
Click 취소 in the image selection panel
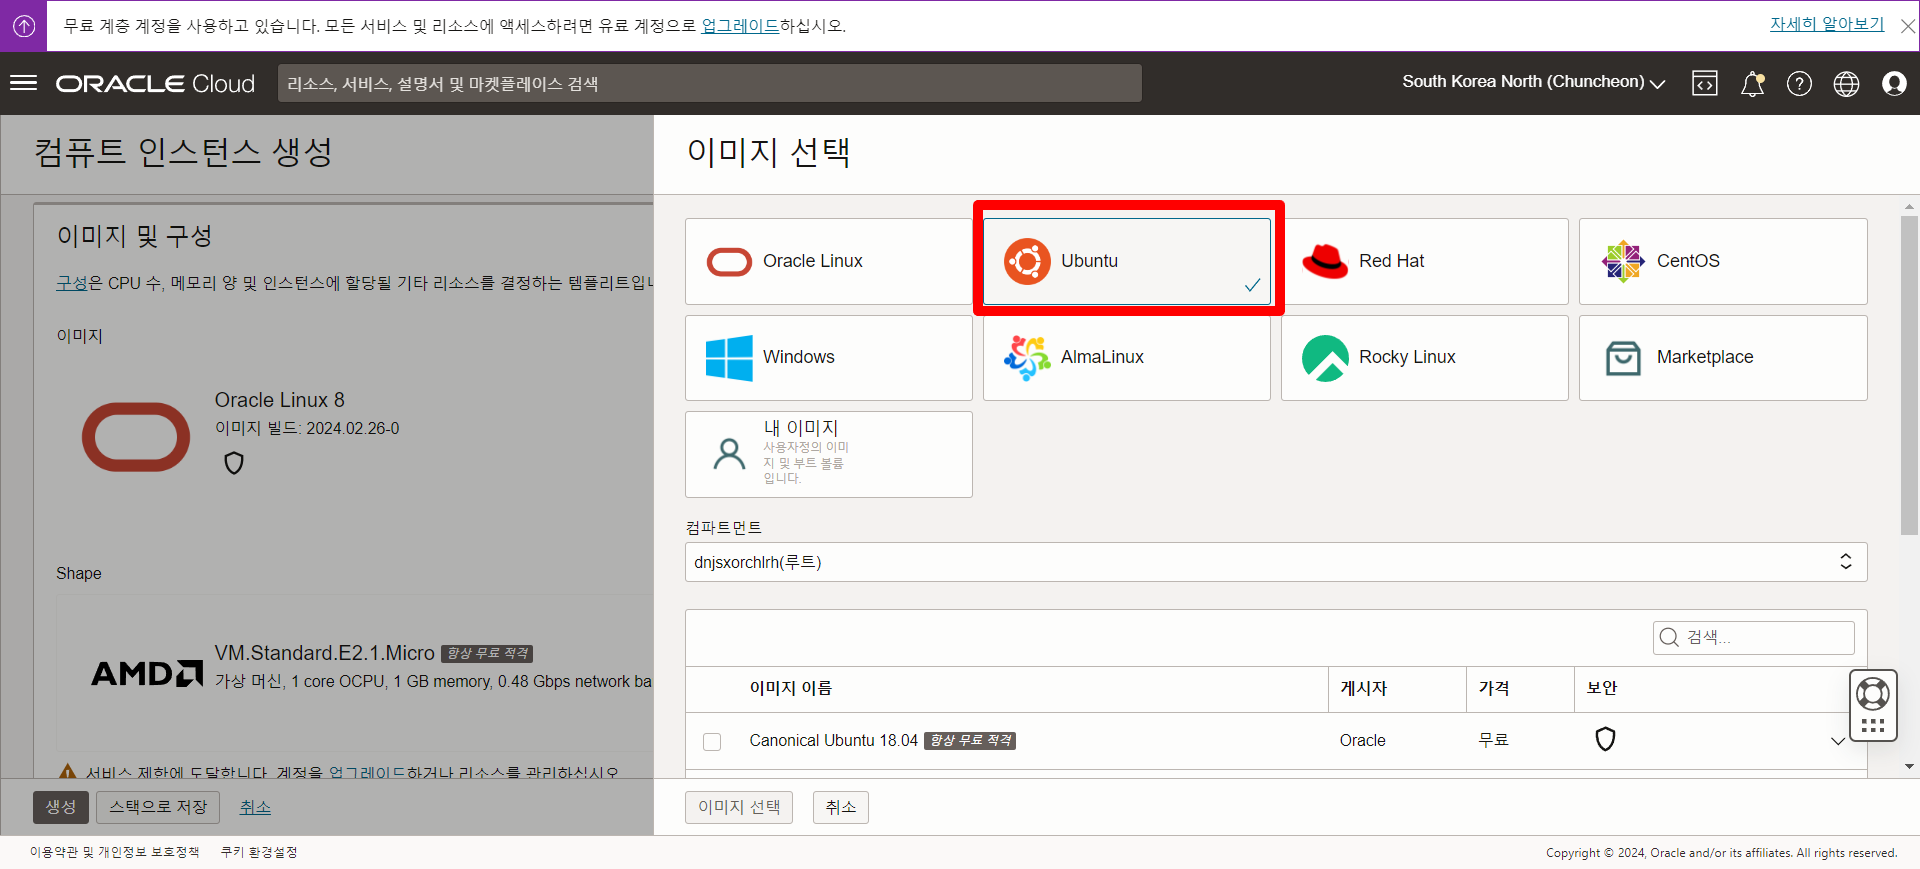coord(840,807)
